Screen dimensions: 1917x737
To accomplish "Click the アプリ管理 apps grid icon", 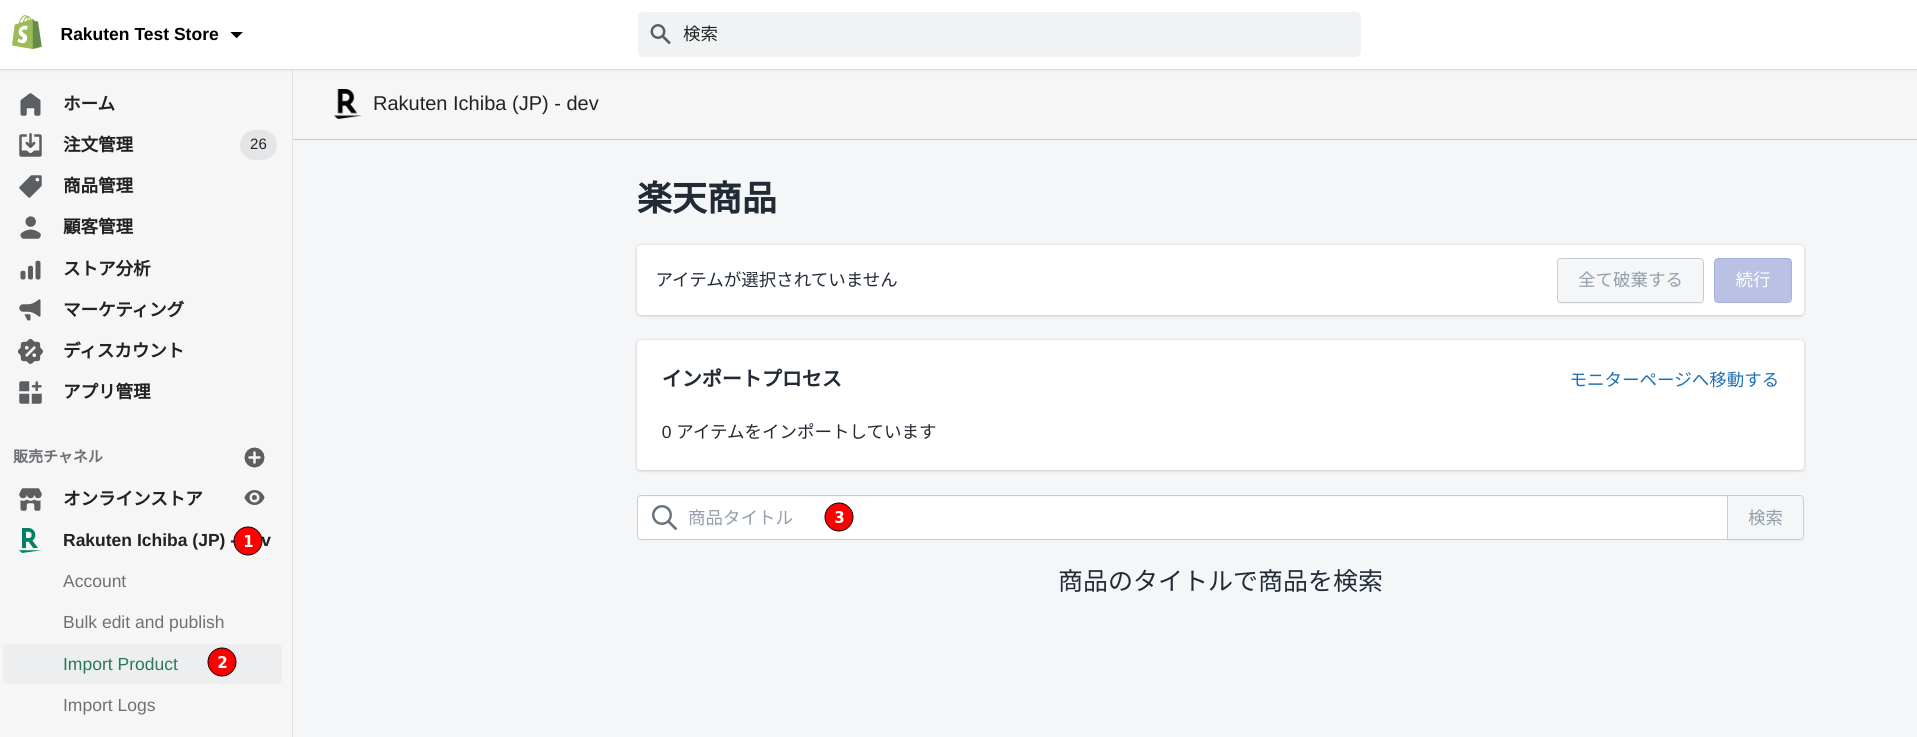I will coord(31,392).
